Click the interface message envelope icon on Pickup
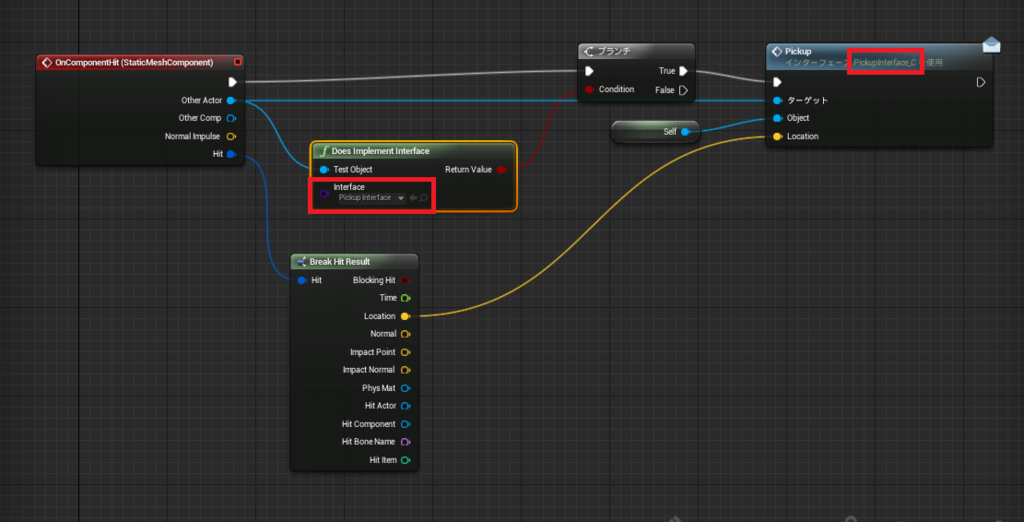 pos(991,45)
